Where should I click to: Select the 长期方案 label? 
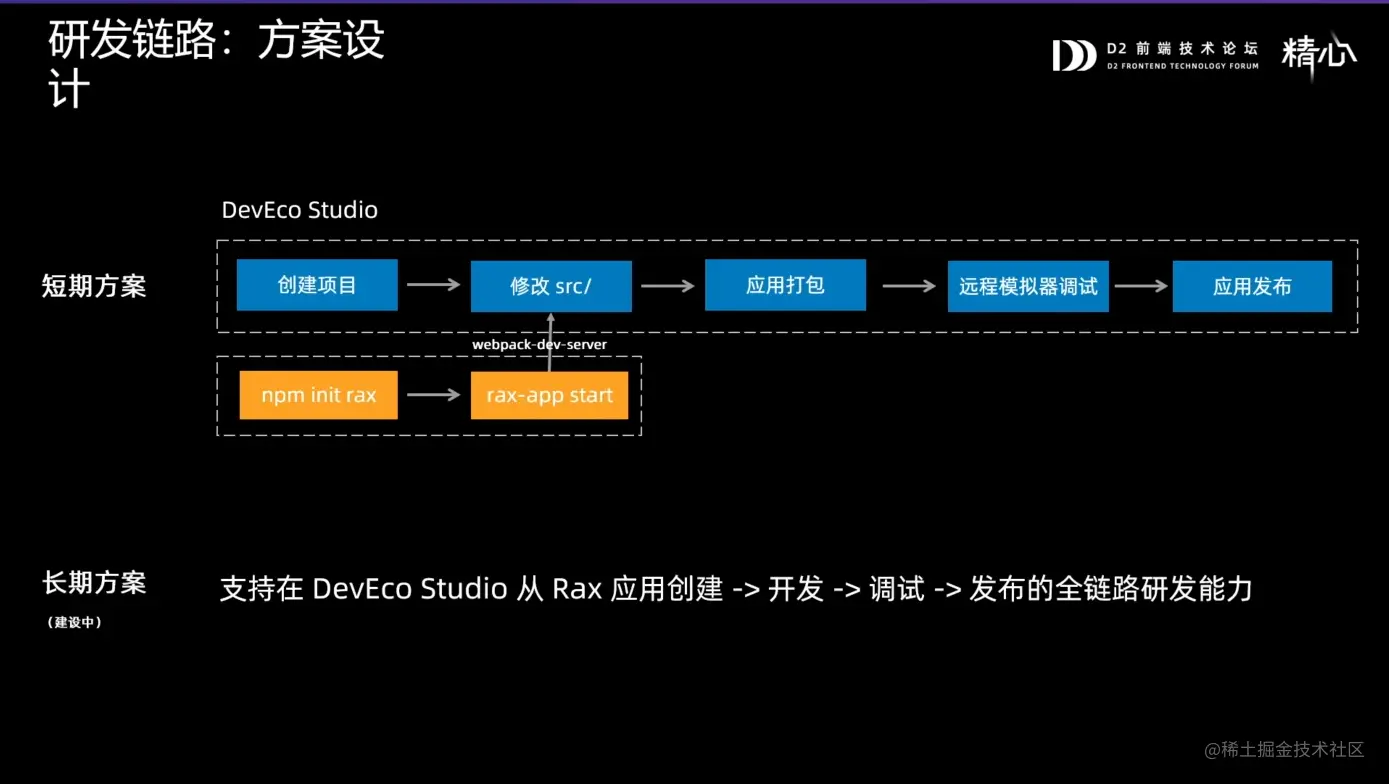[x=94, y=582]
